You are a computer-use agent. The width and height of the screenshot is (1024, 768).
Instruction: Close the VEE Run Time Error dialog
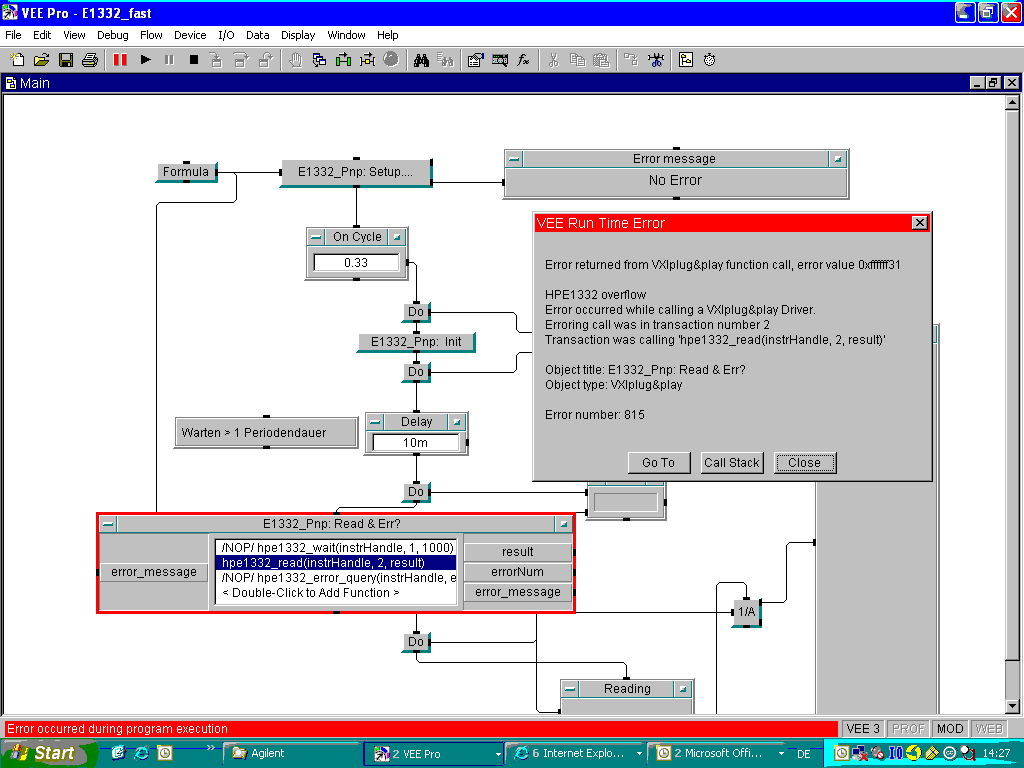(x=804, y=462)
